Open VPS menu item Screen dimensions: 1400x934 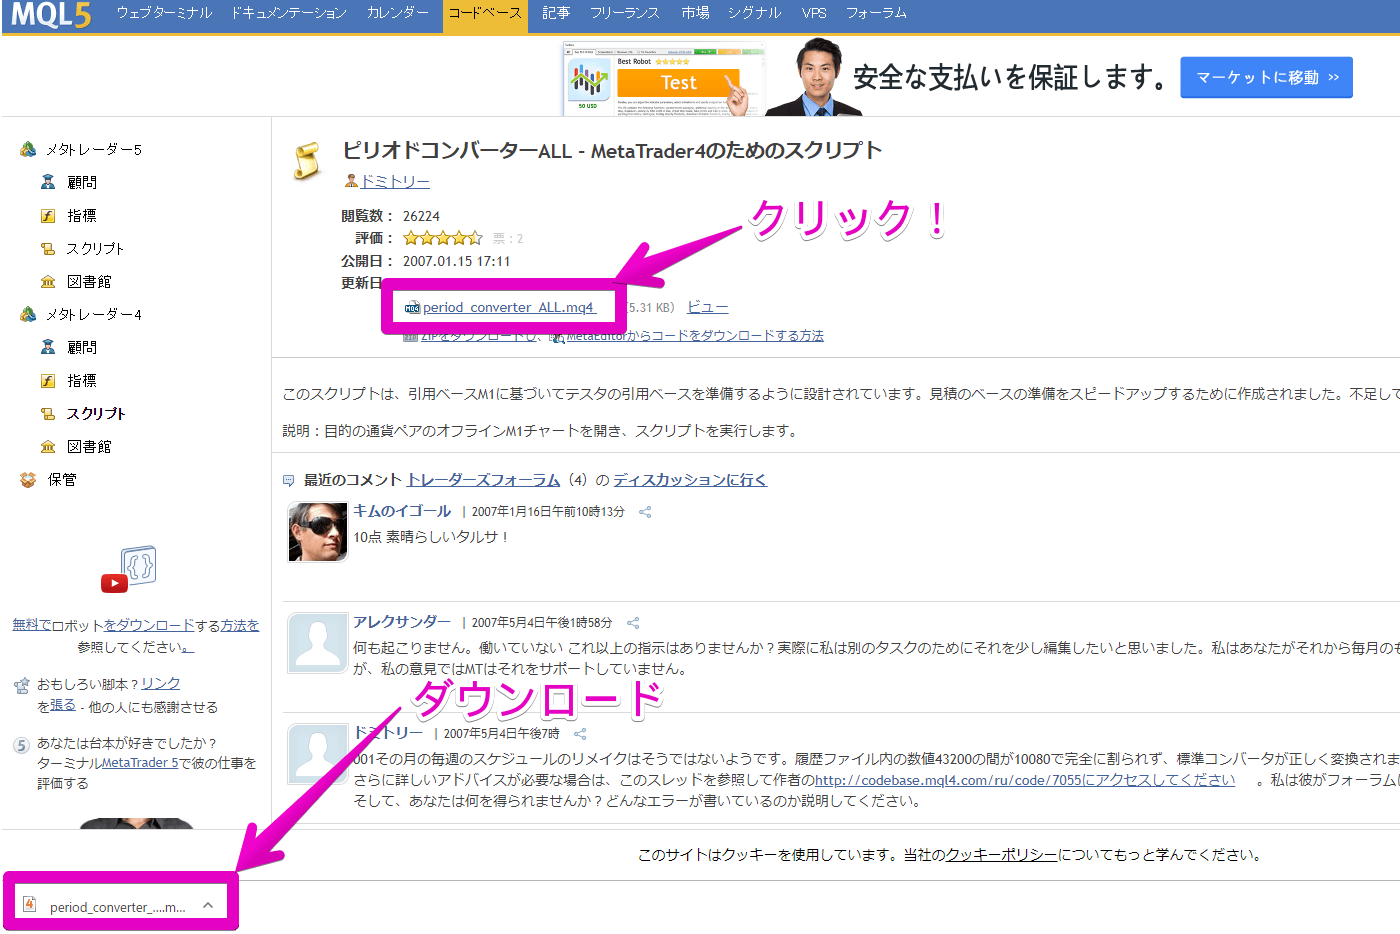(x=814, y=13)
